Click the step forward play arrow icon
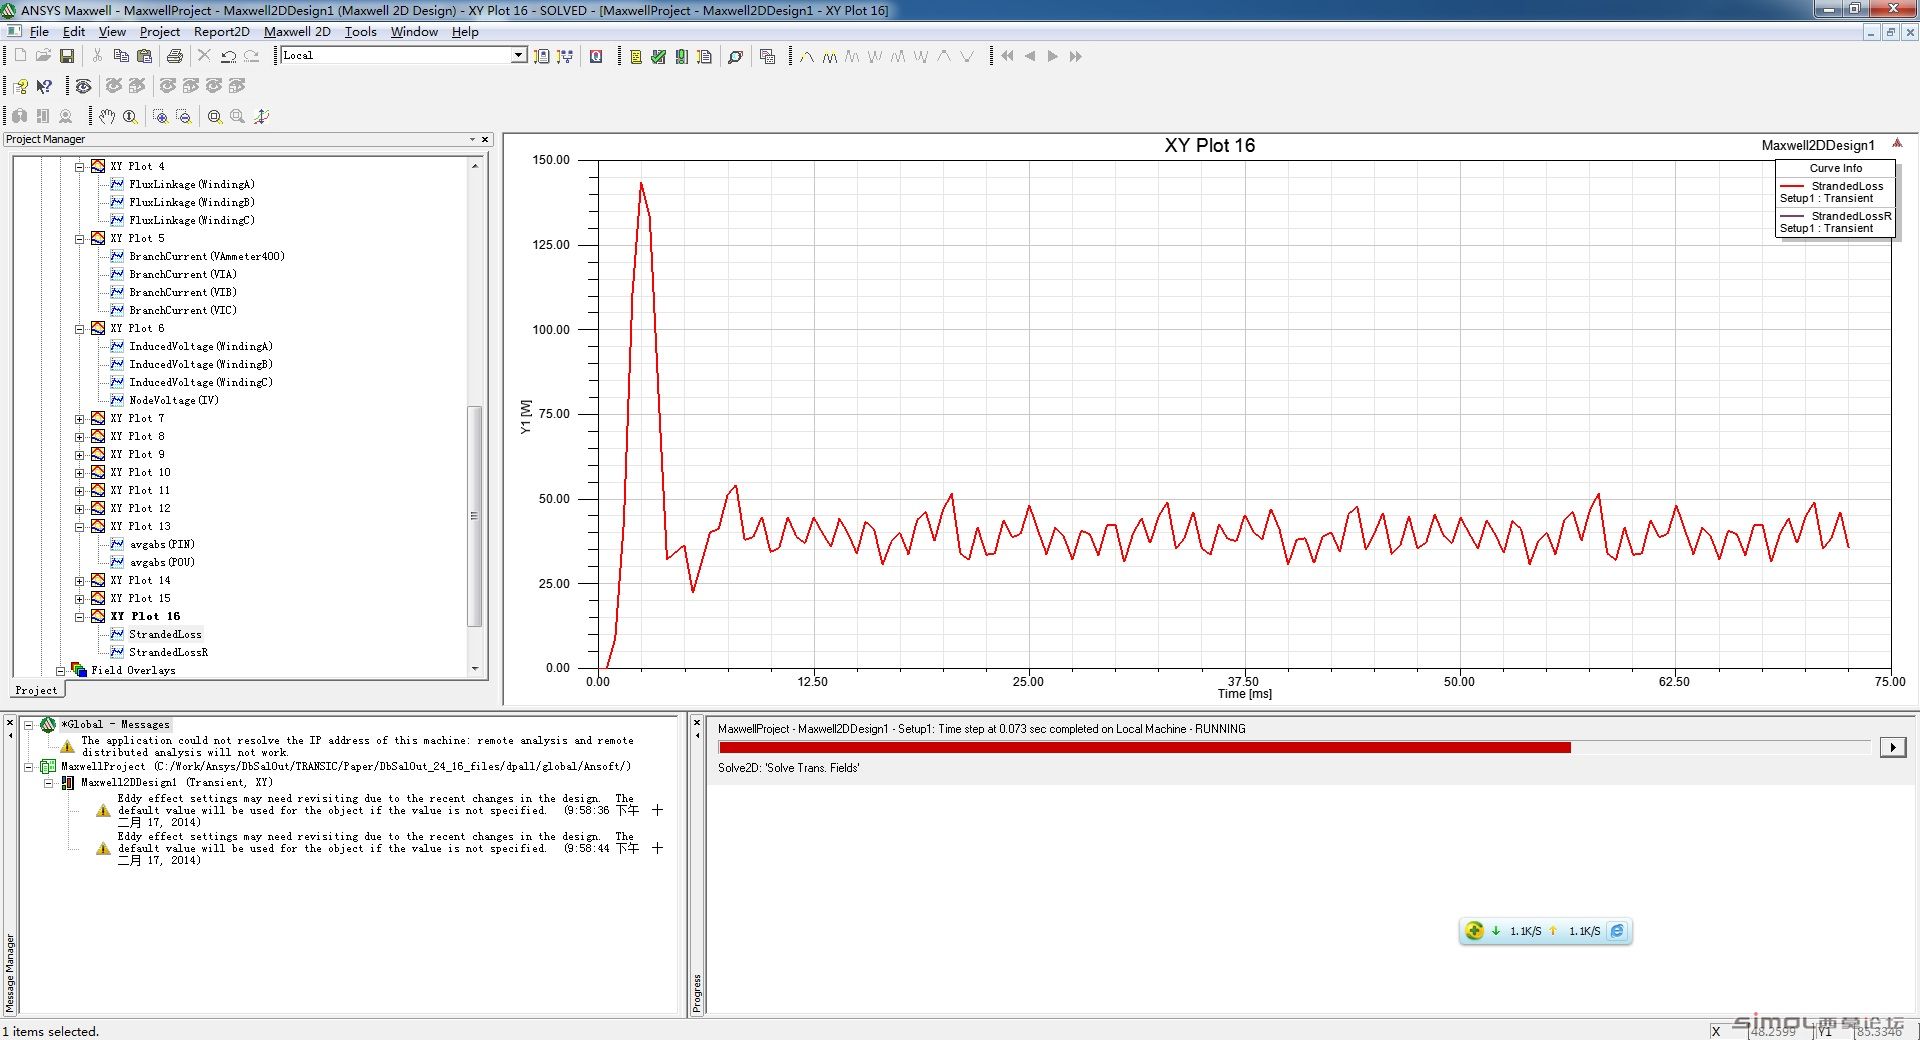 [x=1053, y=56]
